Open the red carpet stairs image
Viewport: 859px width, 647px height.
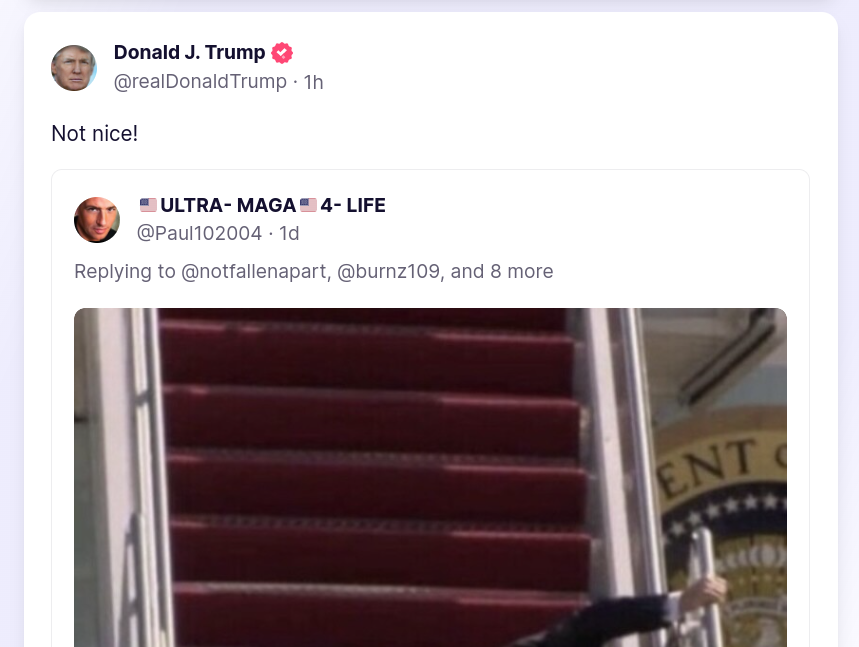point(430,477)
